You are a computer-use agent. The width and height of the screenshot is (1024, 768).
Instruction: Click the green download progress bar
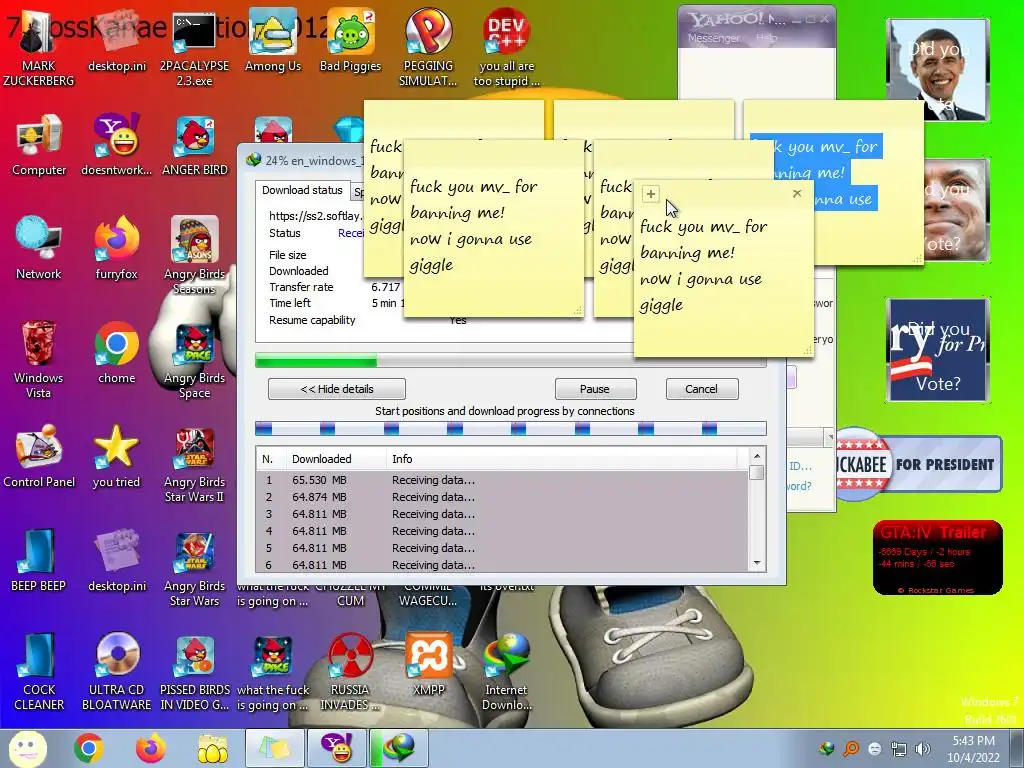coord(509,360)
